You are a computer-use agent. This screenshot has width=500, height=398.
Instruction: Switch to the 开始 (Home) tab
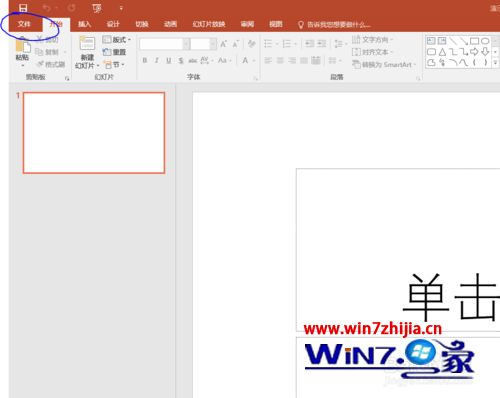56,24
